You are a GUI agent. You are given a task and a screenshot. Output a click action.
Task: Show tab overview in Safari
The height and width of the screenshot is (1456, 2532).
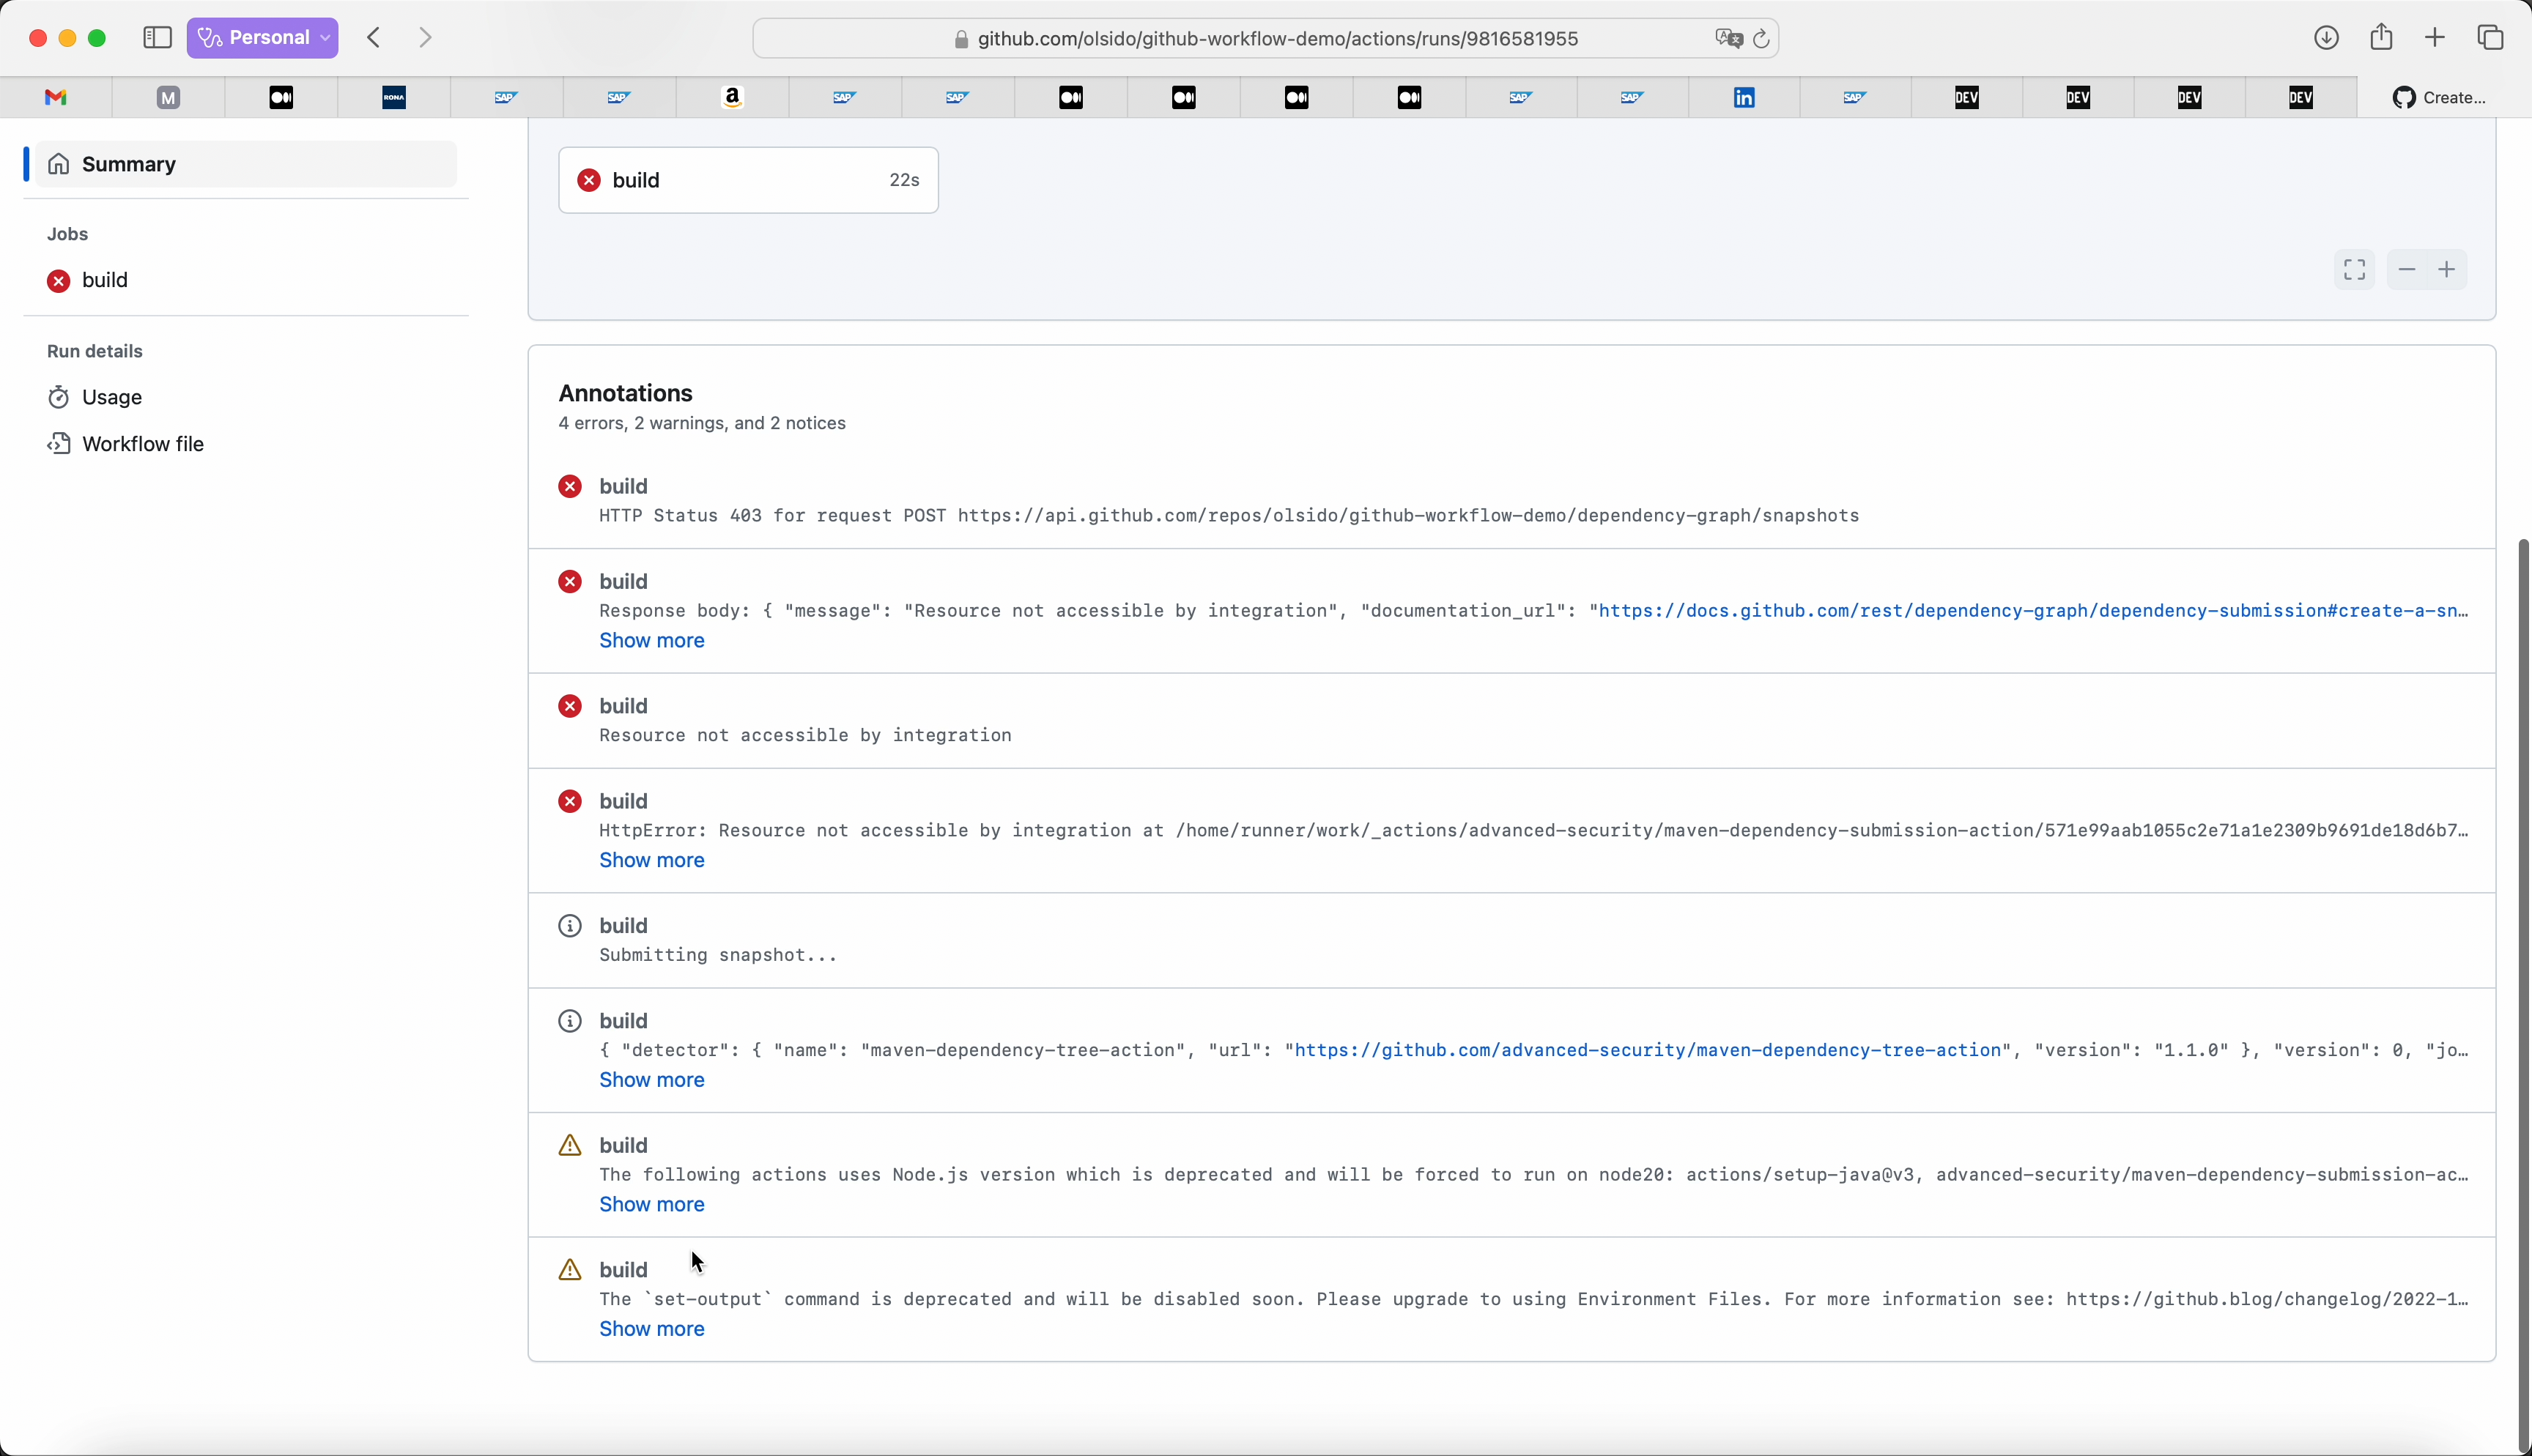(x=2490, y=38)
